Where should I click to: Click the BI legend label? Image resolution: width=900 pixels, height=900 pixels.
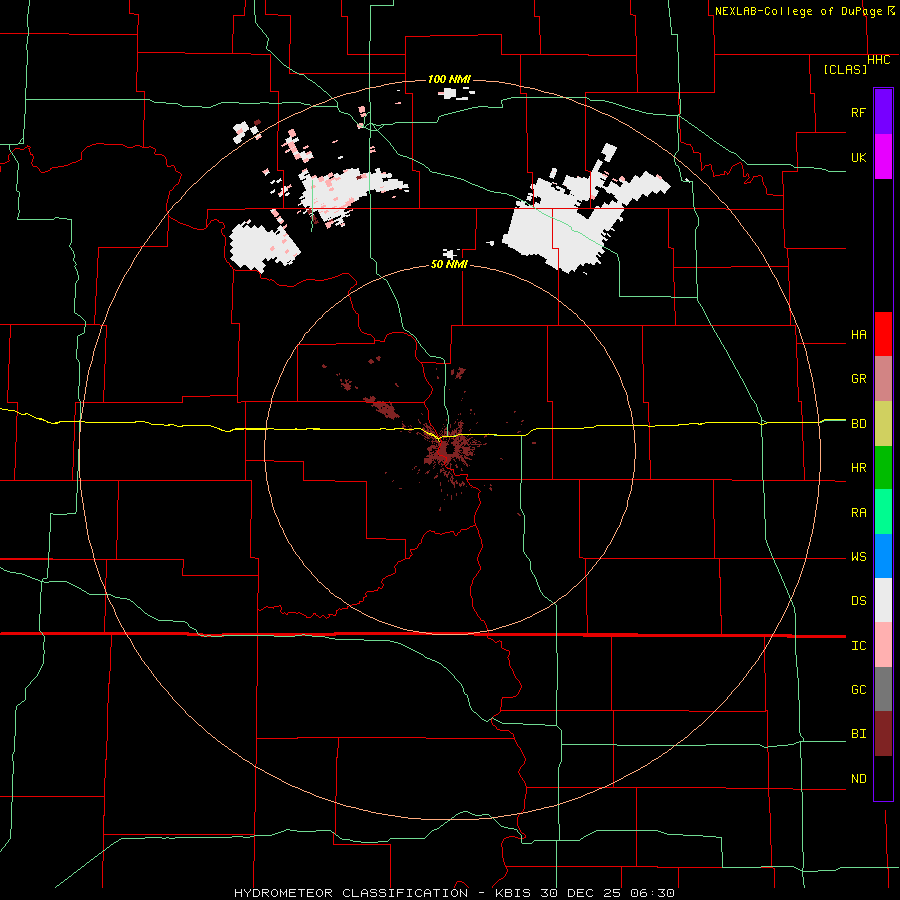click(858, 734)
